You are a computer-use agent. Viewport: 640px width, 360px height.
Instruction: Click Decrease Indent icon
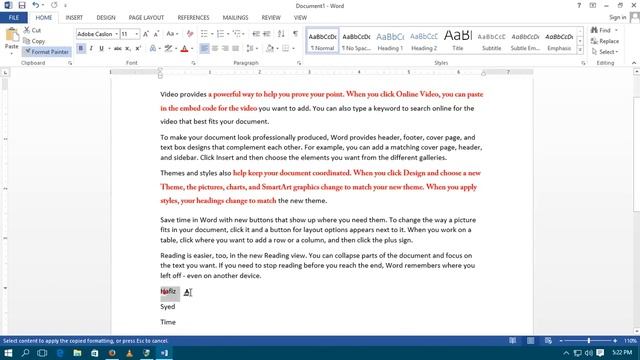(256, 34)
